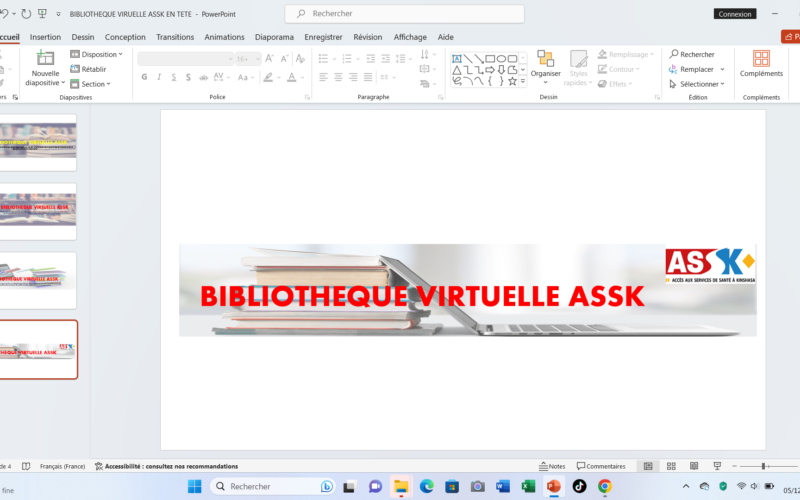Click the text highlight color swatch
800x500 pixels.
(268, 77)
